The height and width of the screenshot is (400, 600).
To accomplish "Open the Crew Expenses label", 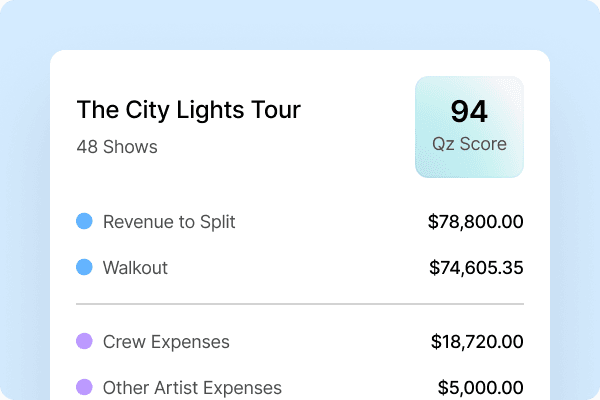I will coord(166,342).
